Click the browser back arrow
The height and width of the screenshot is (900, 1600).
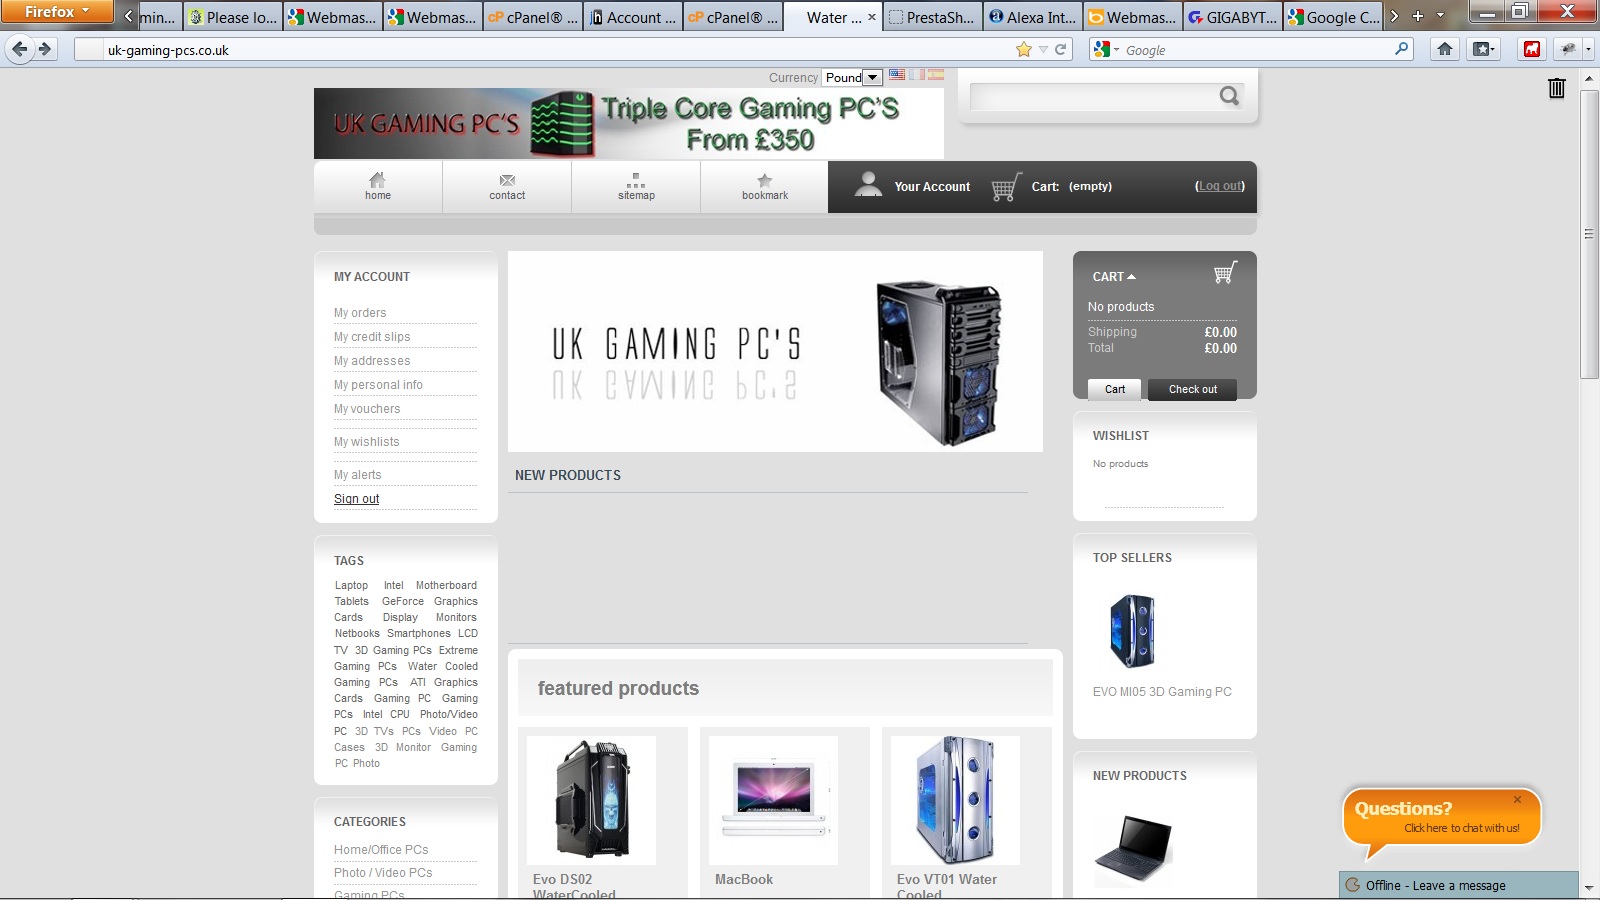click(20, 49)
